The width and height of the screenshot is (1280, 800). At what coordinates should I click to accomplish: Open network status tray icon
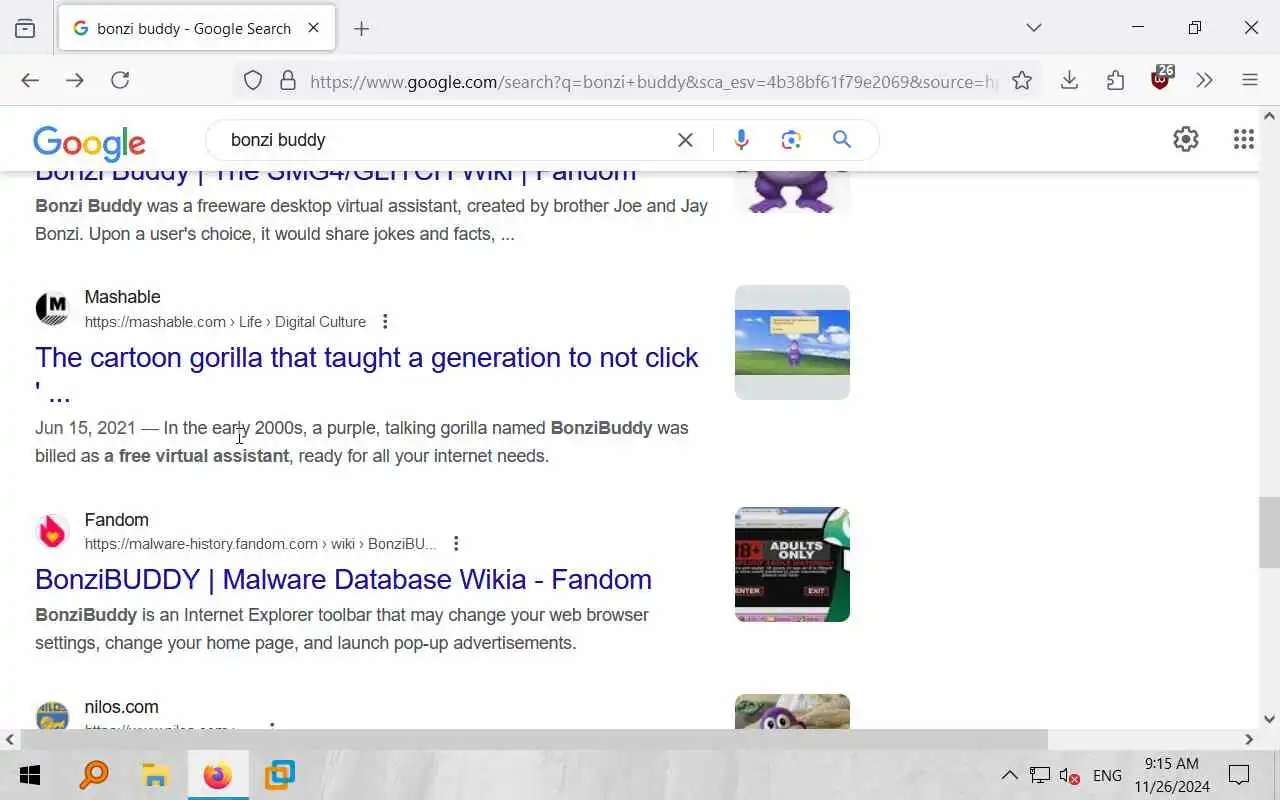[1040, 775]
